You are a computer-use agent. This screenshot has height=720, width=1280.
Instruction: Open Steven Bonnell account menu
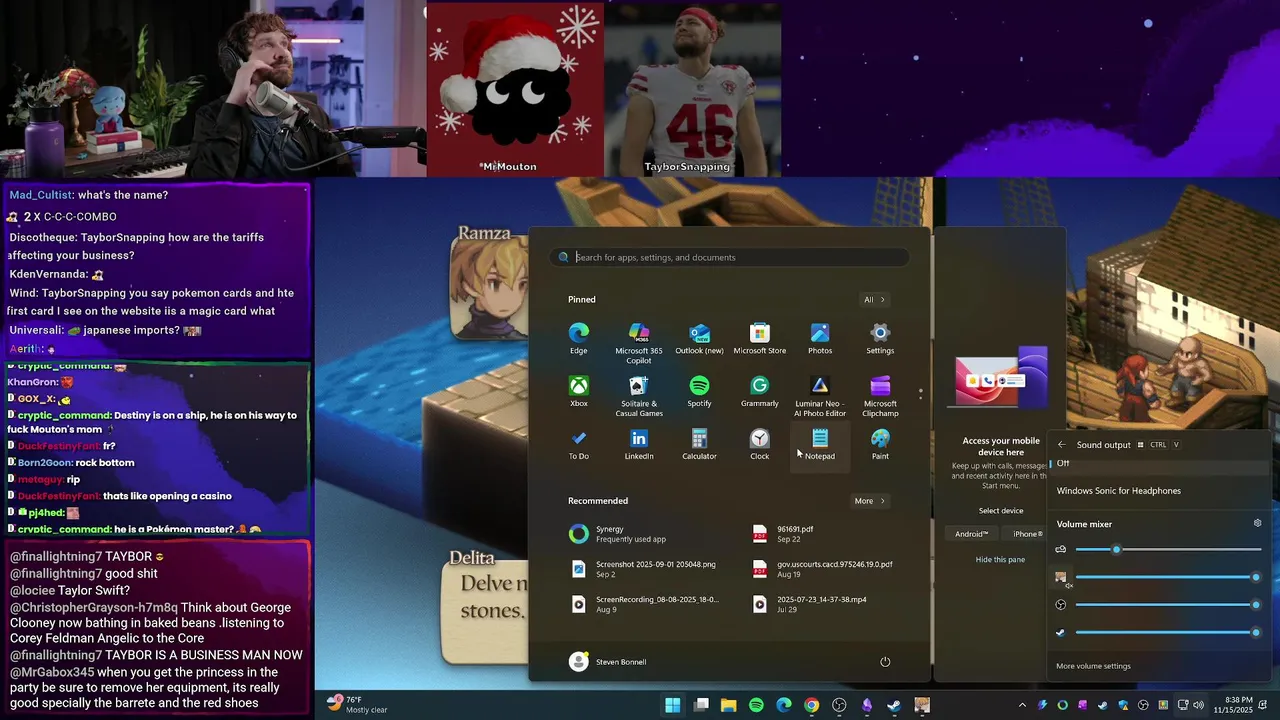pos(607,661)
